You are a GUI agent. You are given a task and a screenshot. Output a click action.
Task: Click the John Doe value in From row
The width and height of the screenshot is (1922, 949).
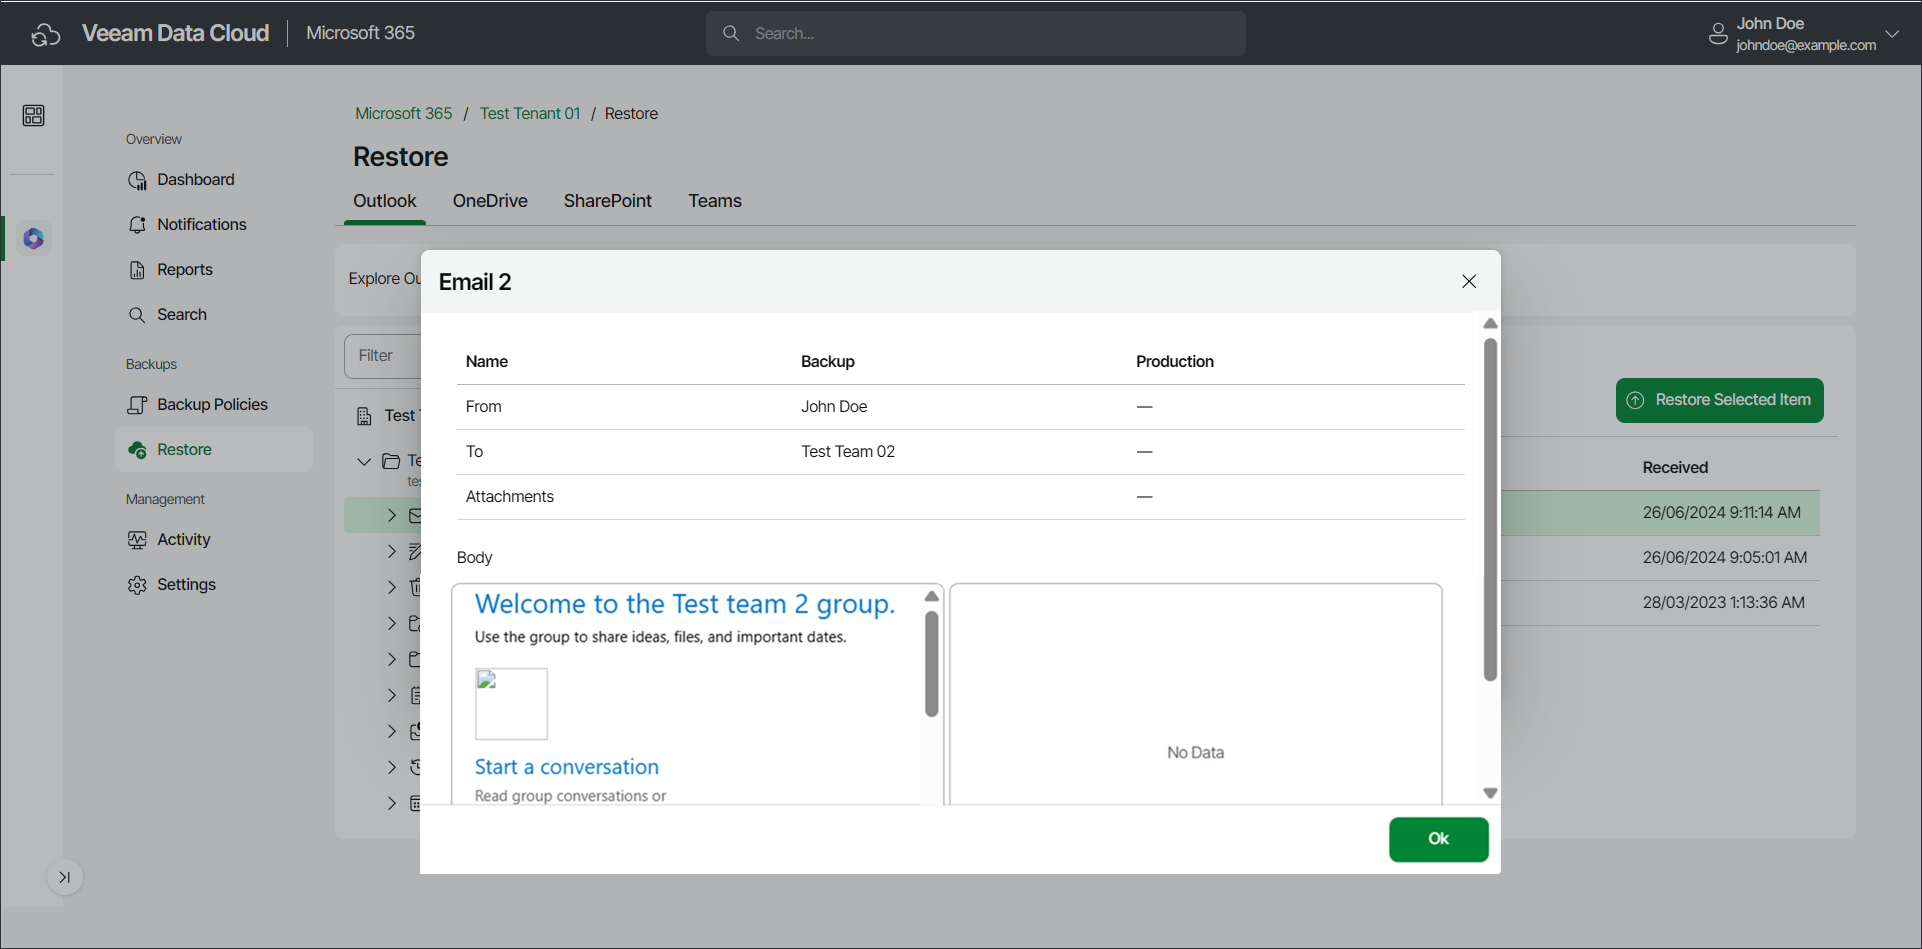tap(834, 407)
